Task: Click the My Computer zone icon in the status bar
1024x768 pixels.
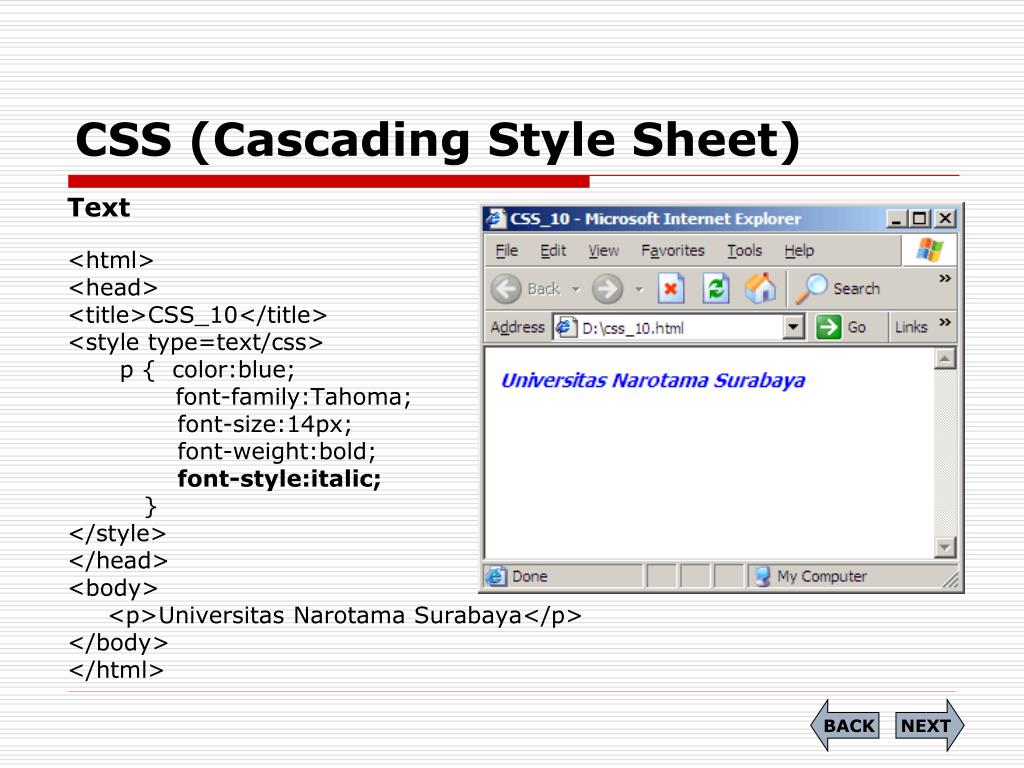Action: [x=762, y=576]
